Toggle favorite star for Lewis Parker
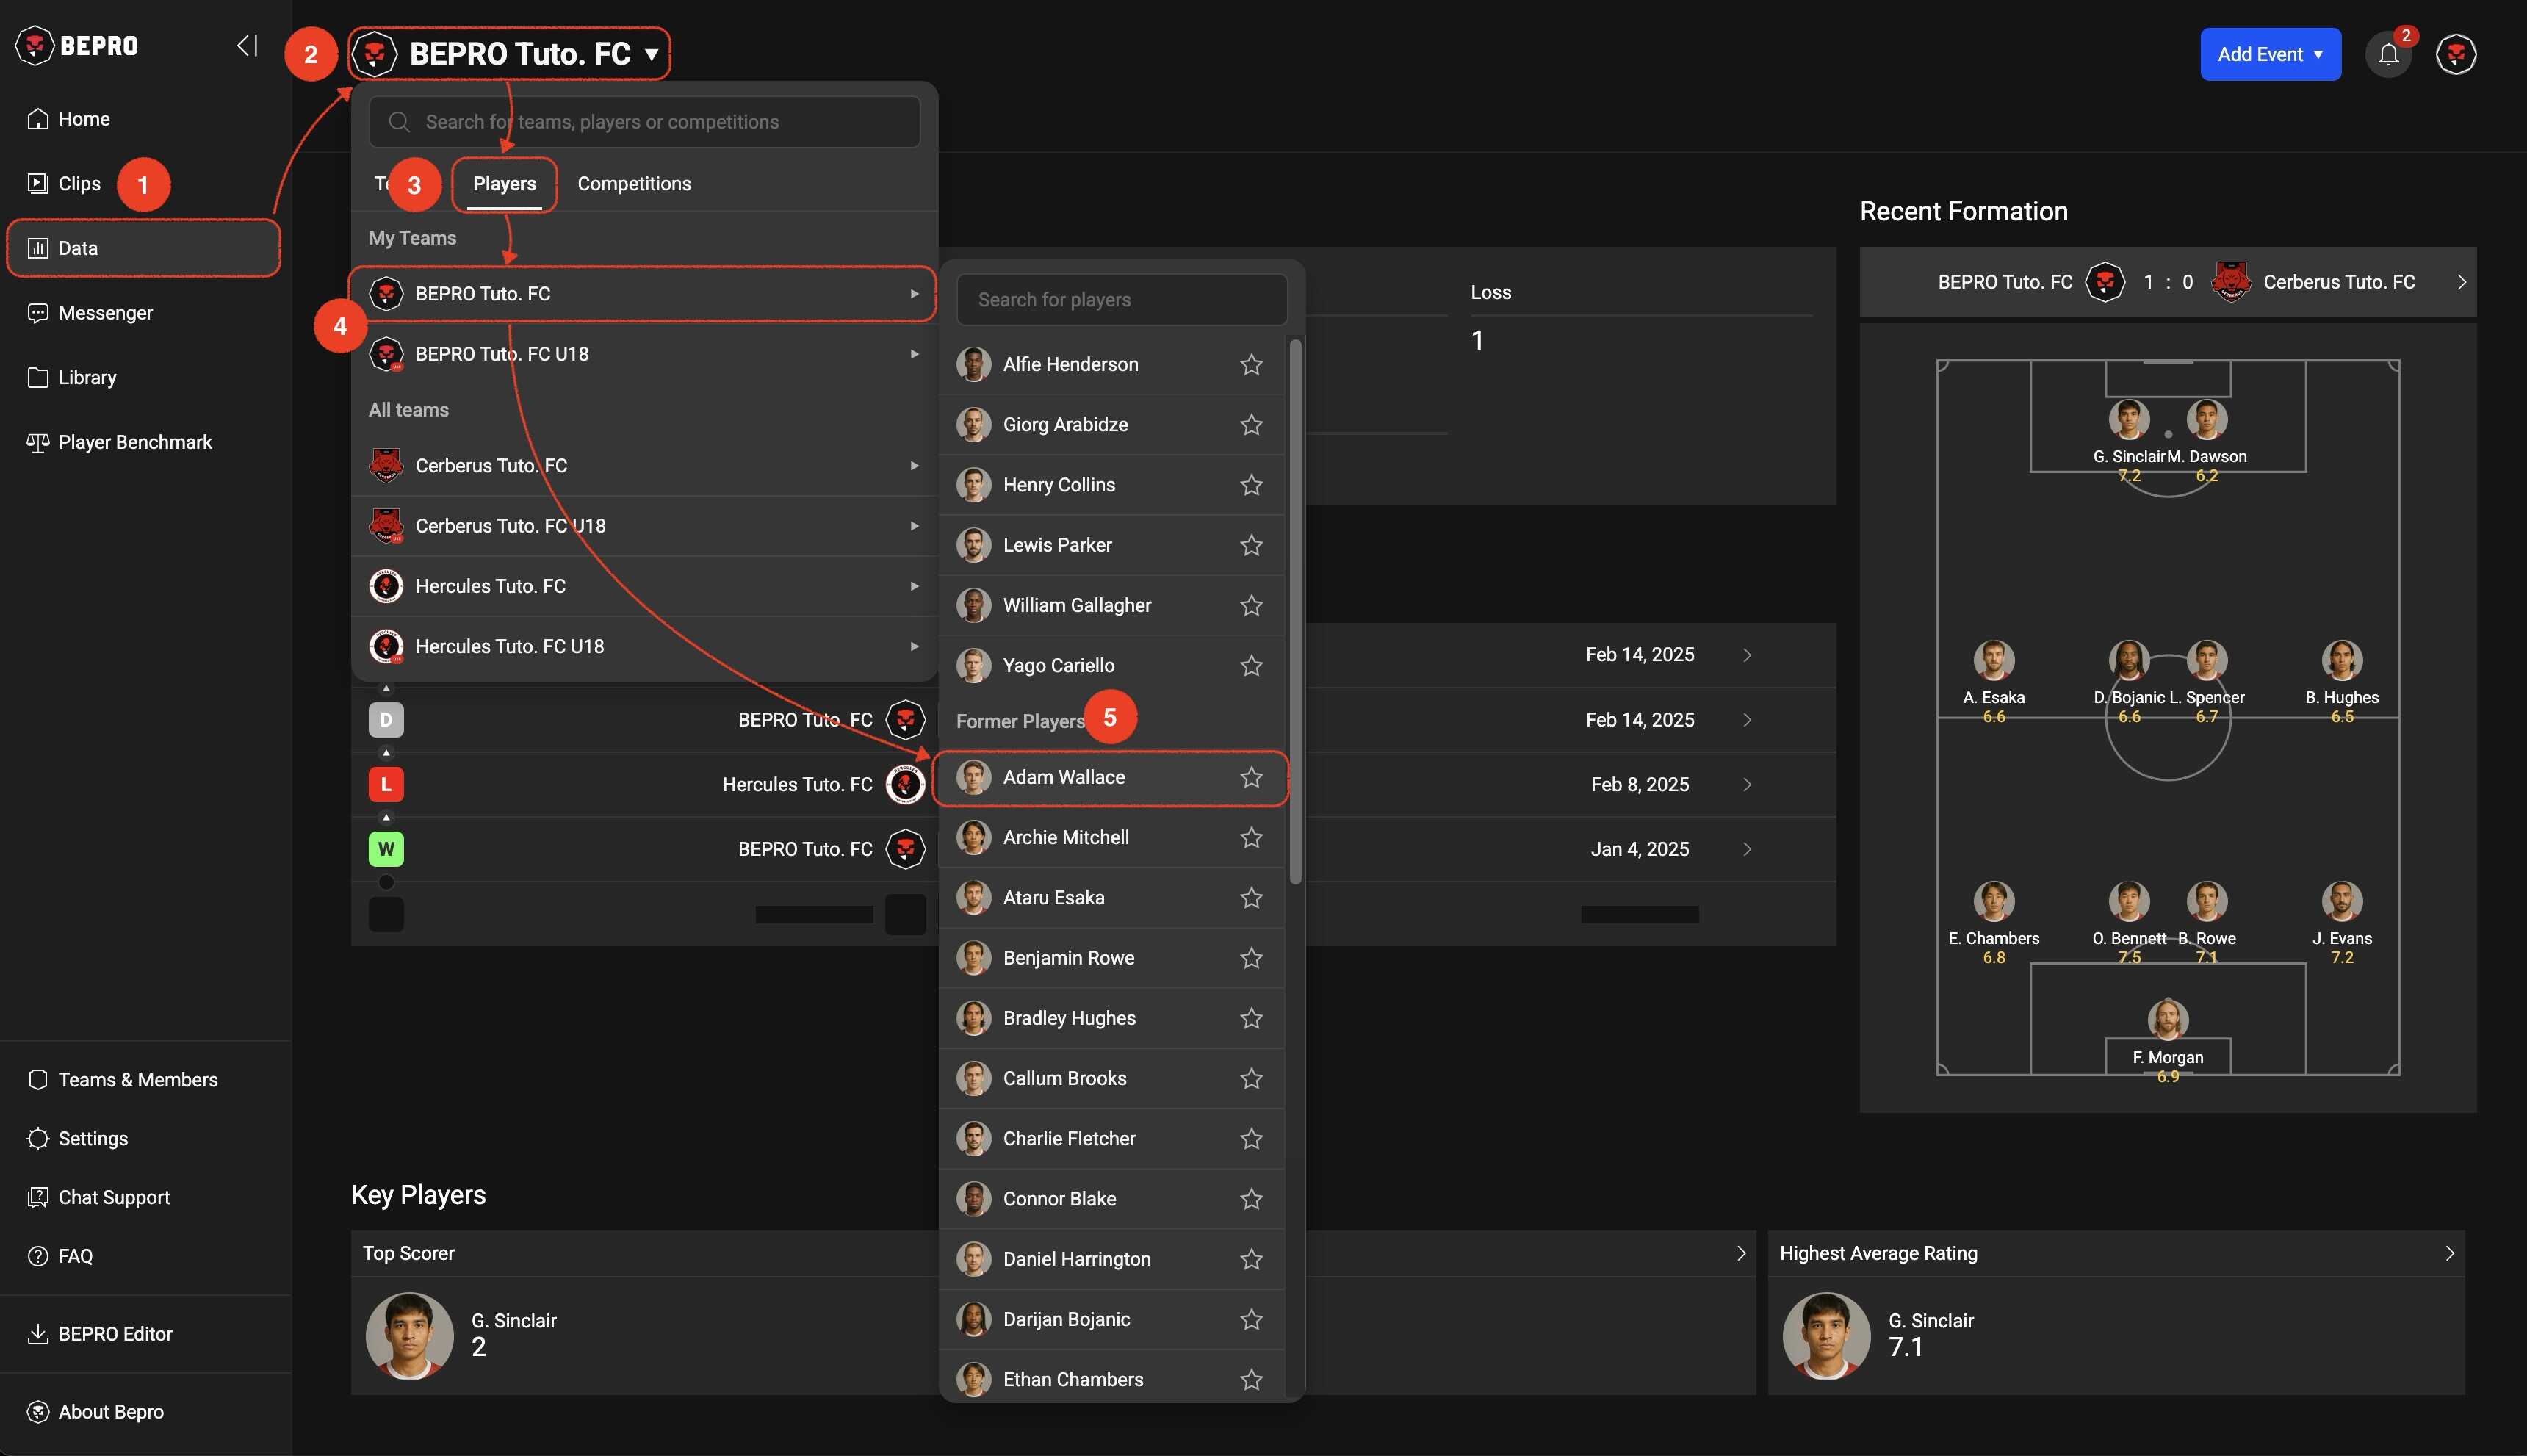Screen dimensions: 2527x1456 [1251, 545]
